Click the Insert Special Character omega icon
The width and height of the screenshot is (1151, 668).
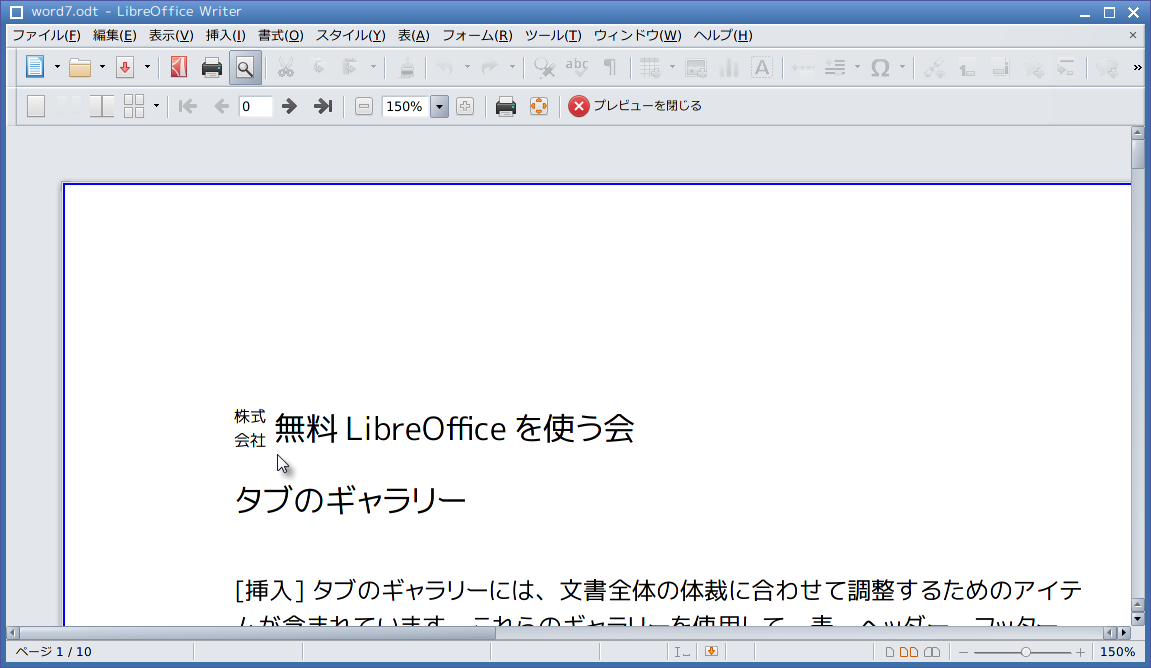coord(880,68)
